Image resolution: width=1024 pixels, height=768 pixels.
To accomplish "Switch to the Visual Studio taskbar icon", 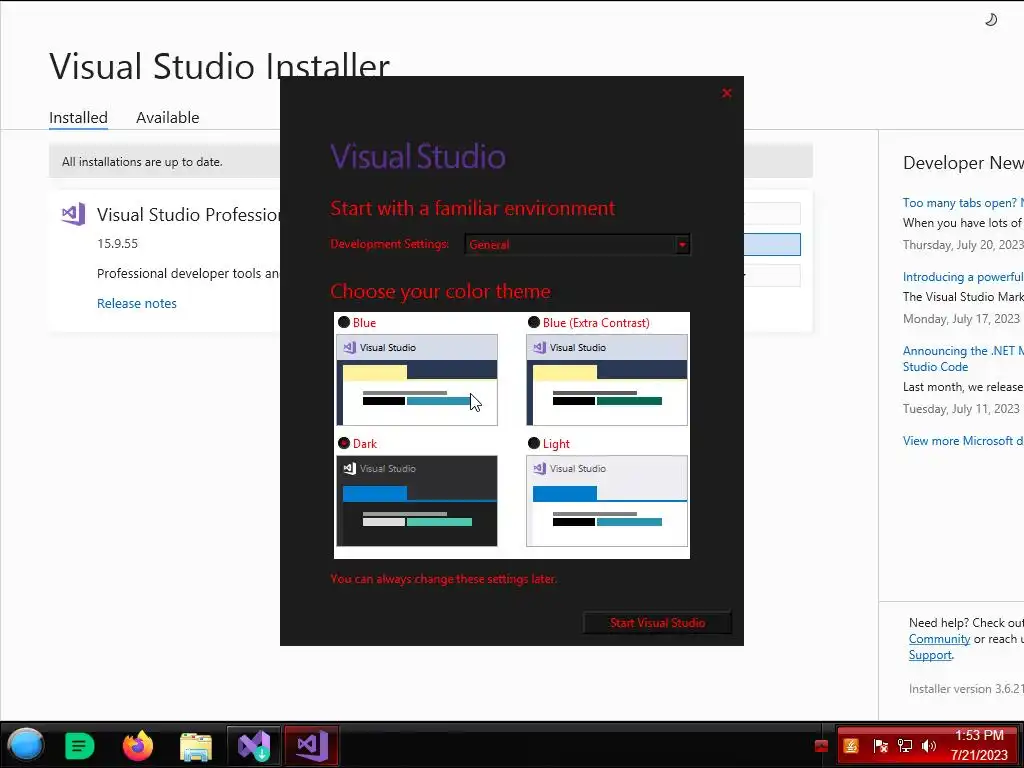I will tap(312, 746).
